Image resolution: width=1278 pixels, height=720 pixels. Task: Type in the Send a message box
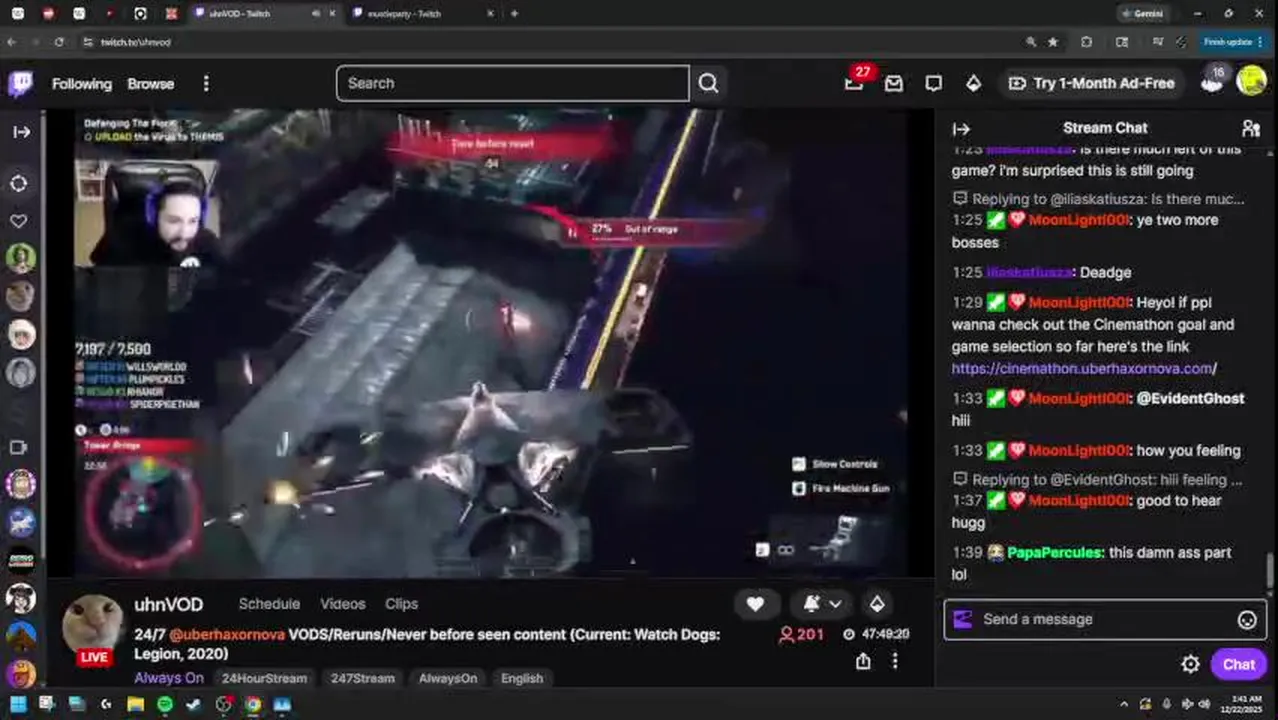[x=1105, y=619]
